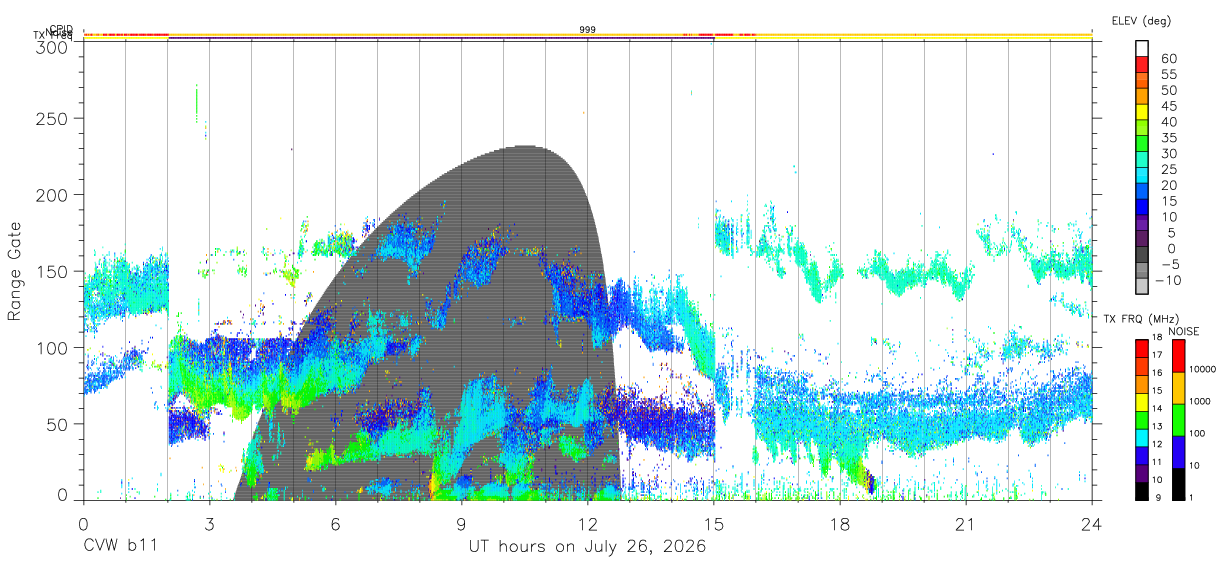Screen dimensions: 1228x567
Task: Click the "UT hours on July 26, 2026" label
Action: [588, 547]
